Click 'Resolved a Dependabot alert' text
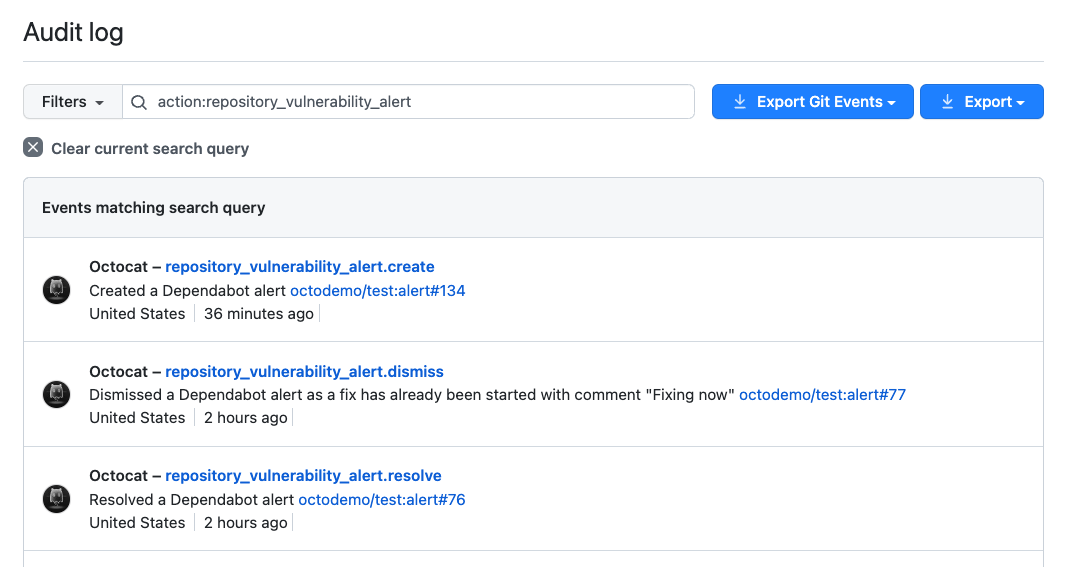The image size is (1075, 567). click(x=191, y=500)
